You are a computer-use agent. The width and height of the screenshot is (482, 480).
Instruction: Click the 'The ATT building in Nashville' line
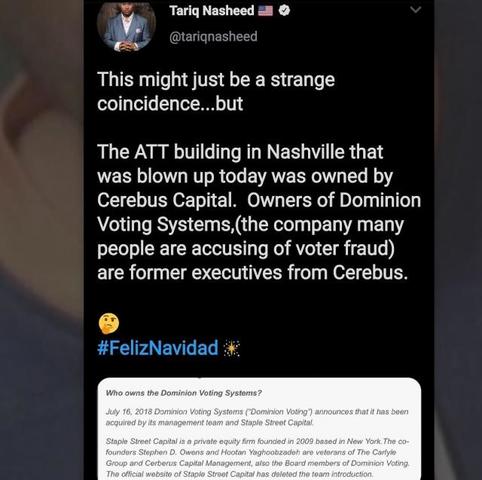(240, 152)
